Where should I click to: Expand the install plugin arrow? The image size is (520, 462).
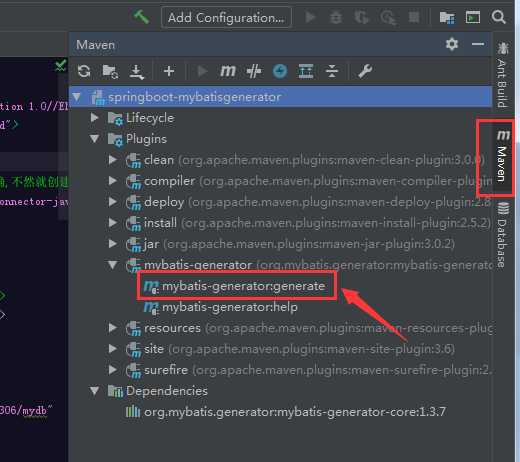pos(113,223)
